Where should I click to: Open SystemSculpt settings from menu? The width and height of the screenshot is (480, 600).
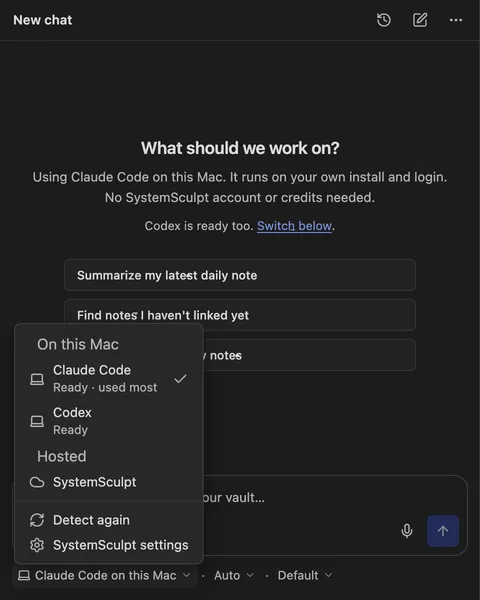(x=109, y=545)
